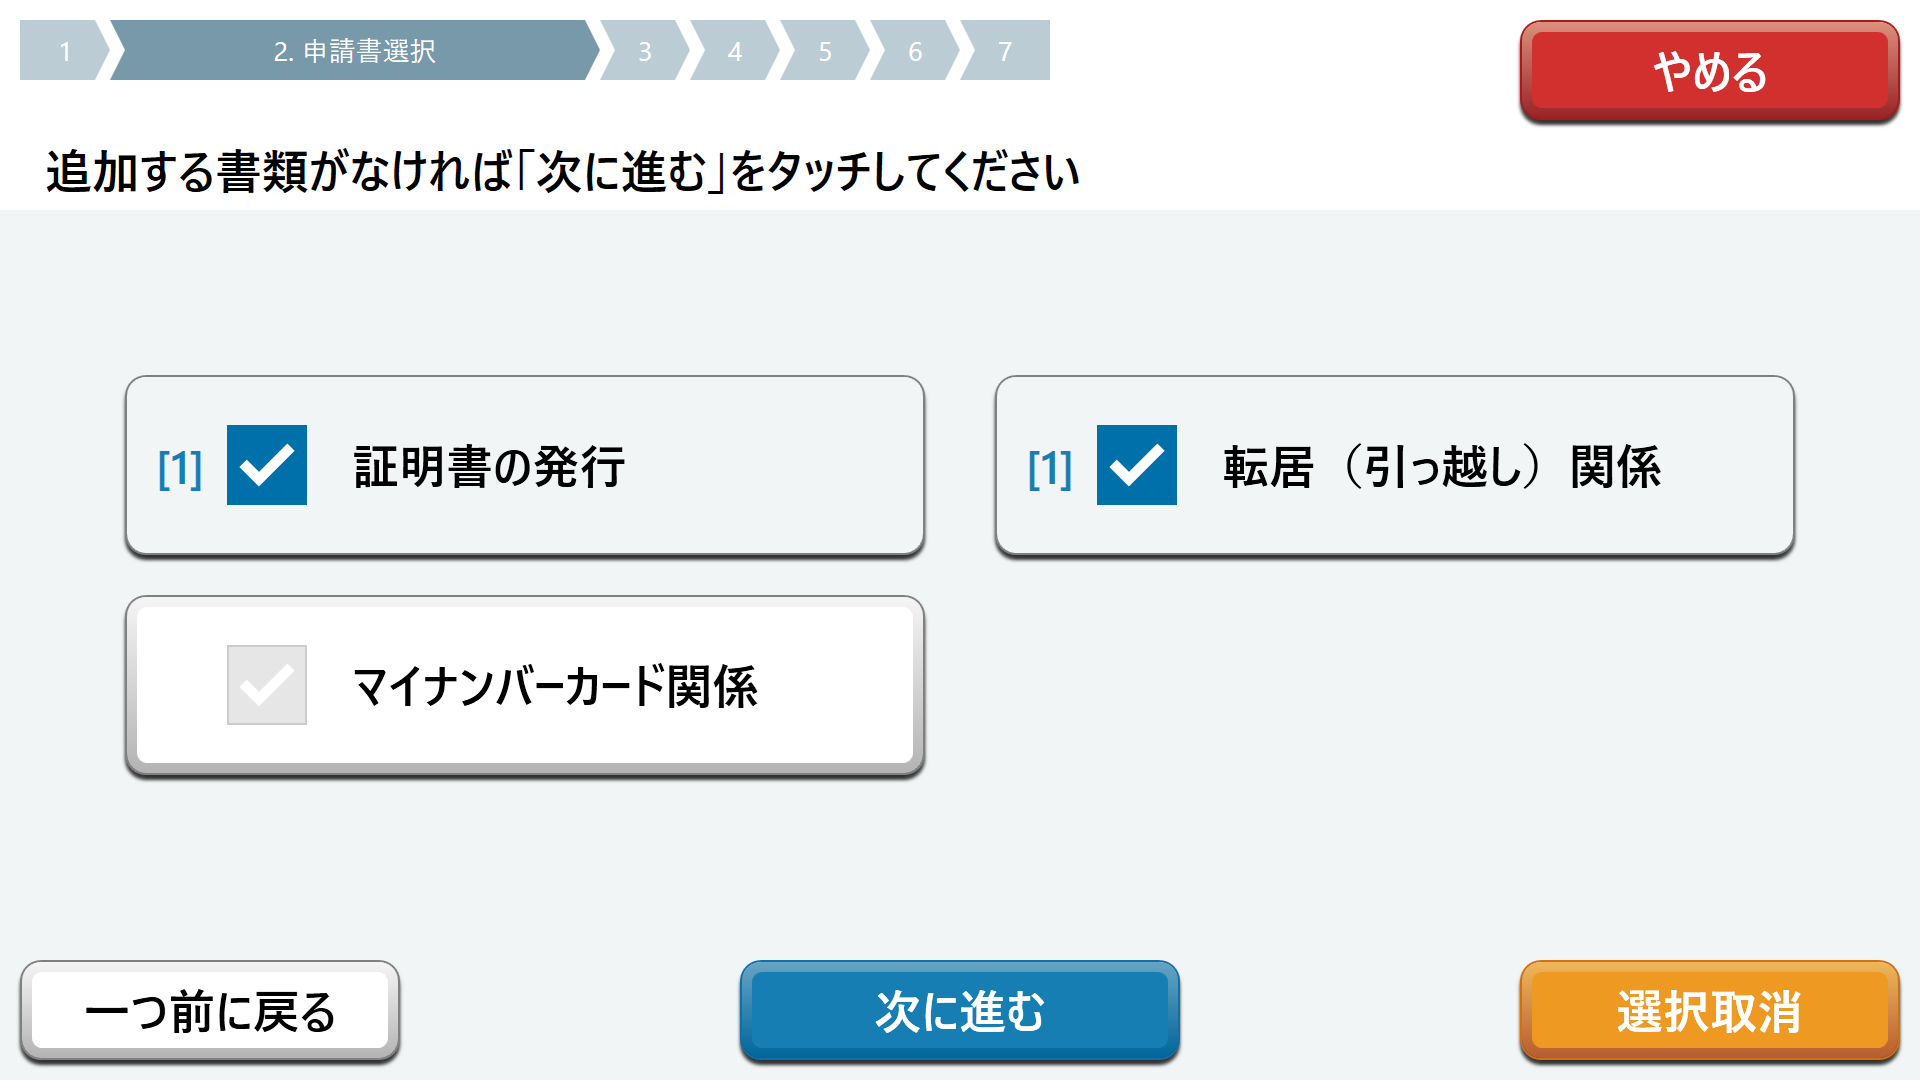This screenshot has height=1080, width=1920.
Task: Tap step 4 chevron in the progress bar
Action: (734, 52)
